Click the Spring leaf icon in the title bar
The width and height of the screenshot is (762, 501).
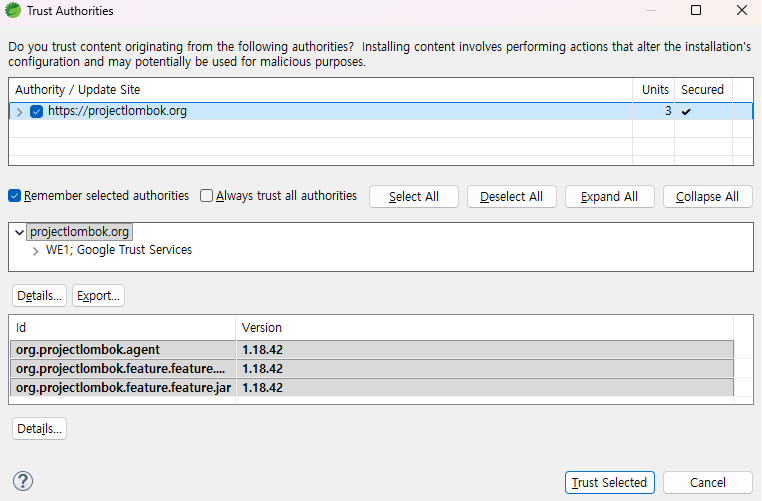tap(13, 10)
